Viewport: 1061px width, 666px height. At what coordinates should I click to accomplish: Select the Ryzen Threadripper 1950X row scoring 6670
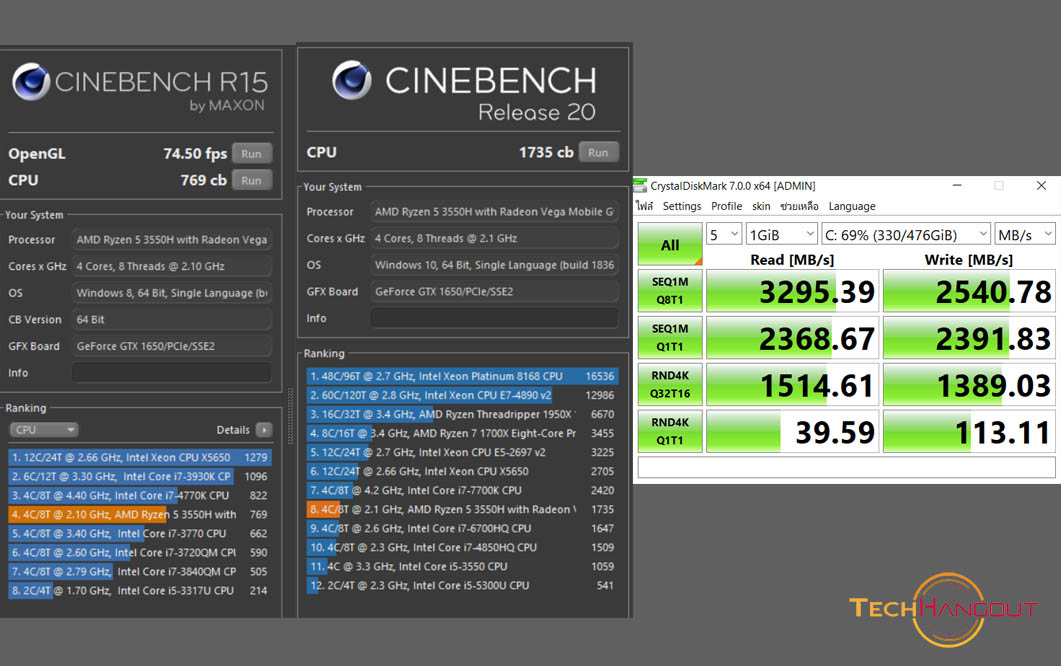point(462,414)
